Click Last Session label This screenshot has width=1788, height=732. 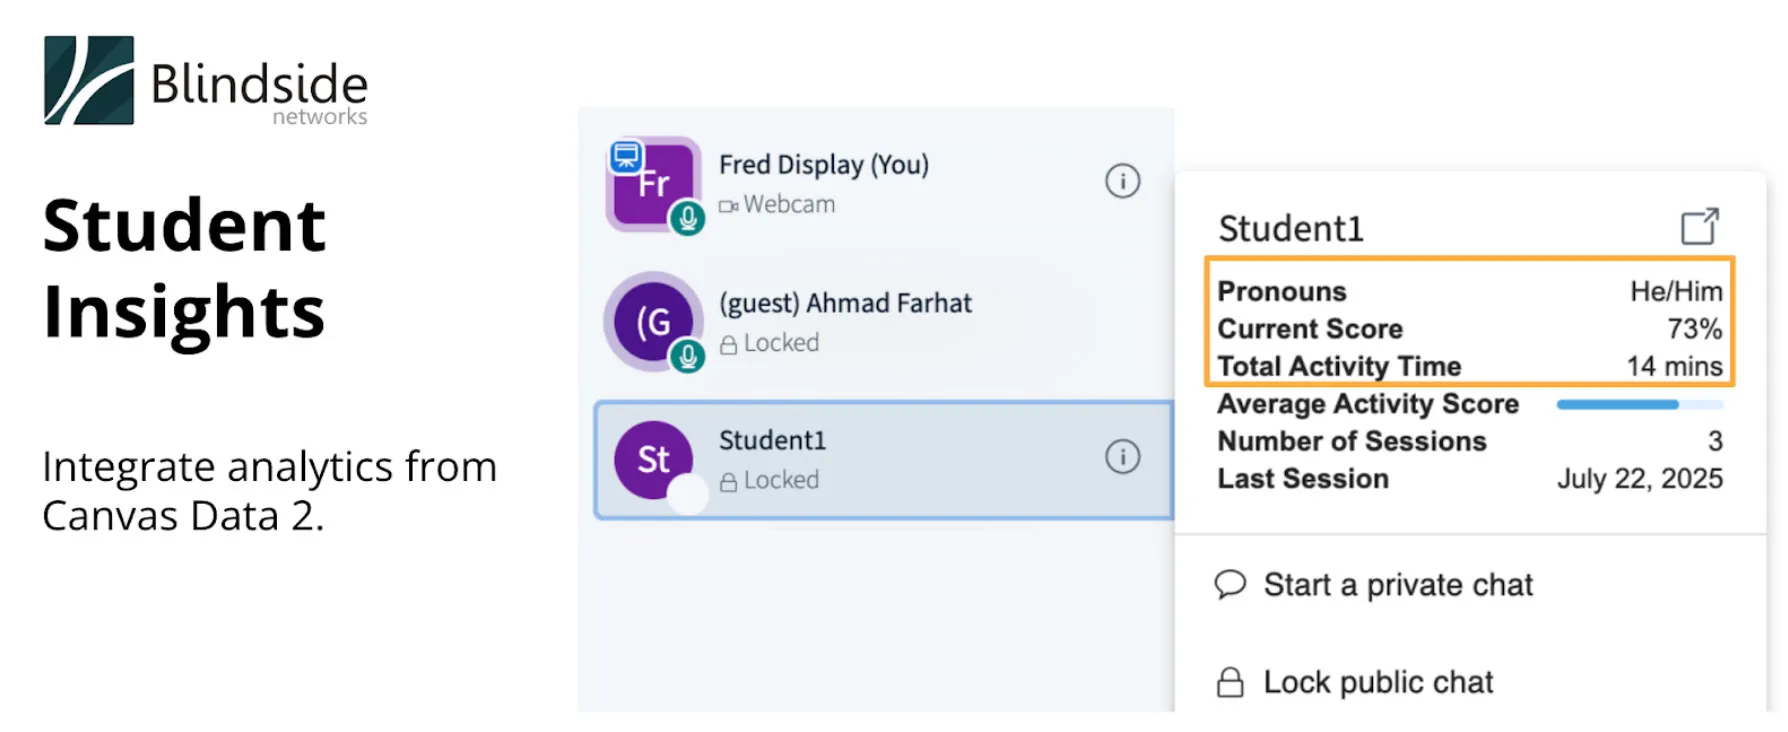(1303, 479)
